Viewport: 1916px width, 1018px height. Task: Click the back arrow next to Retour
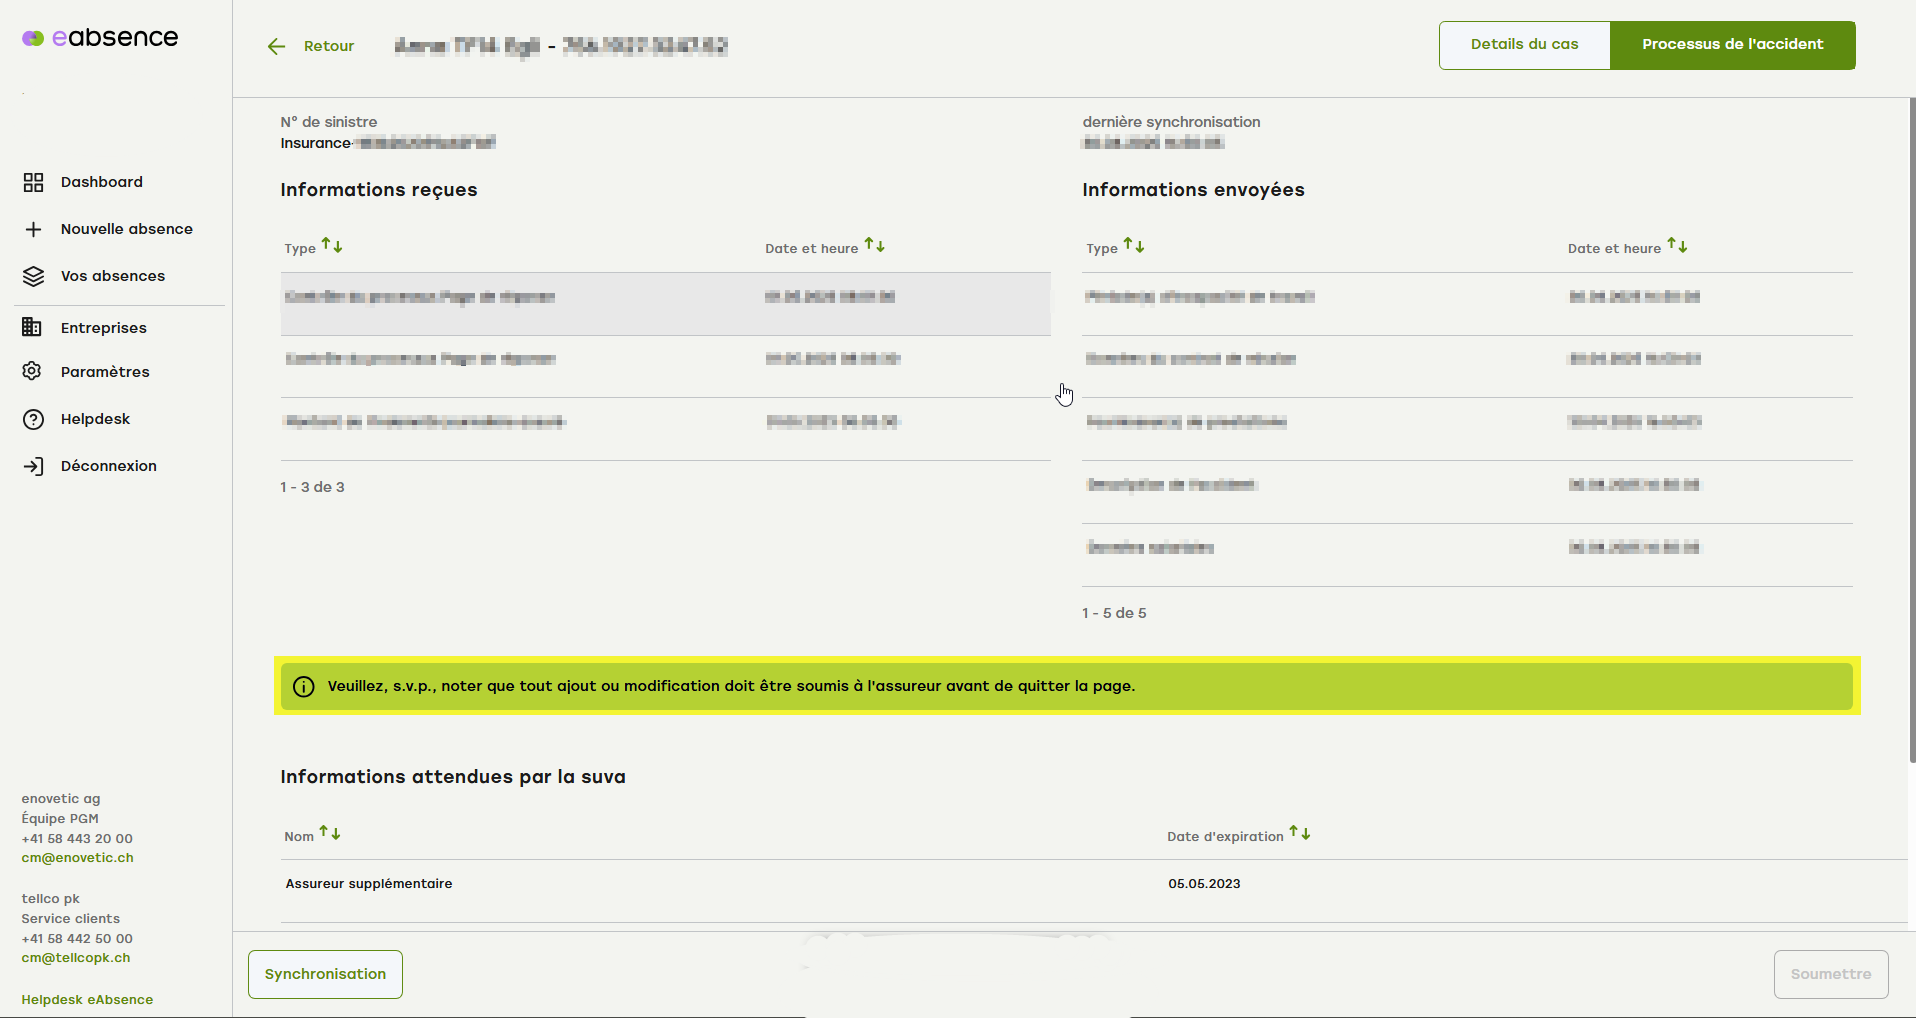pyautogui.click(x=277, y=46)
